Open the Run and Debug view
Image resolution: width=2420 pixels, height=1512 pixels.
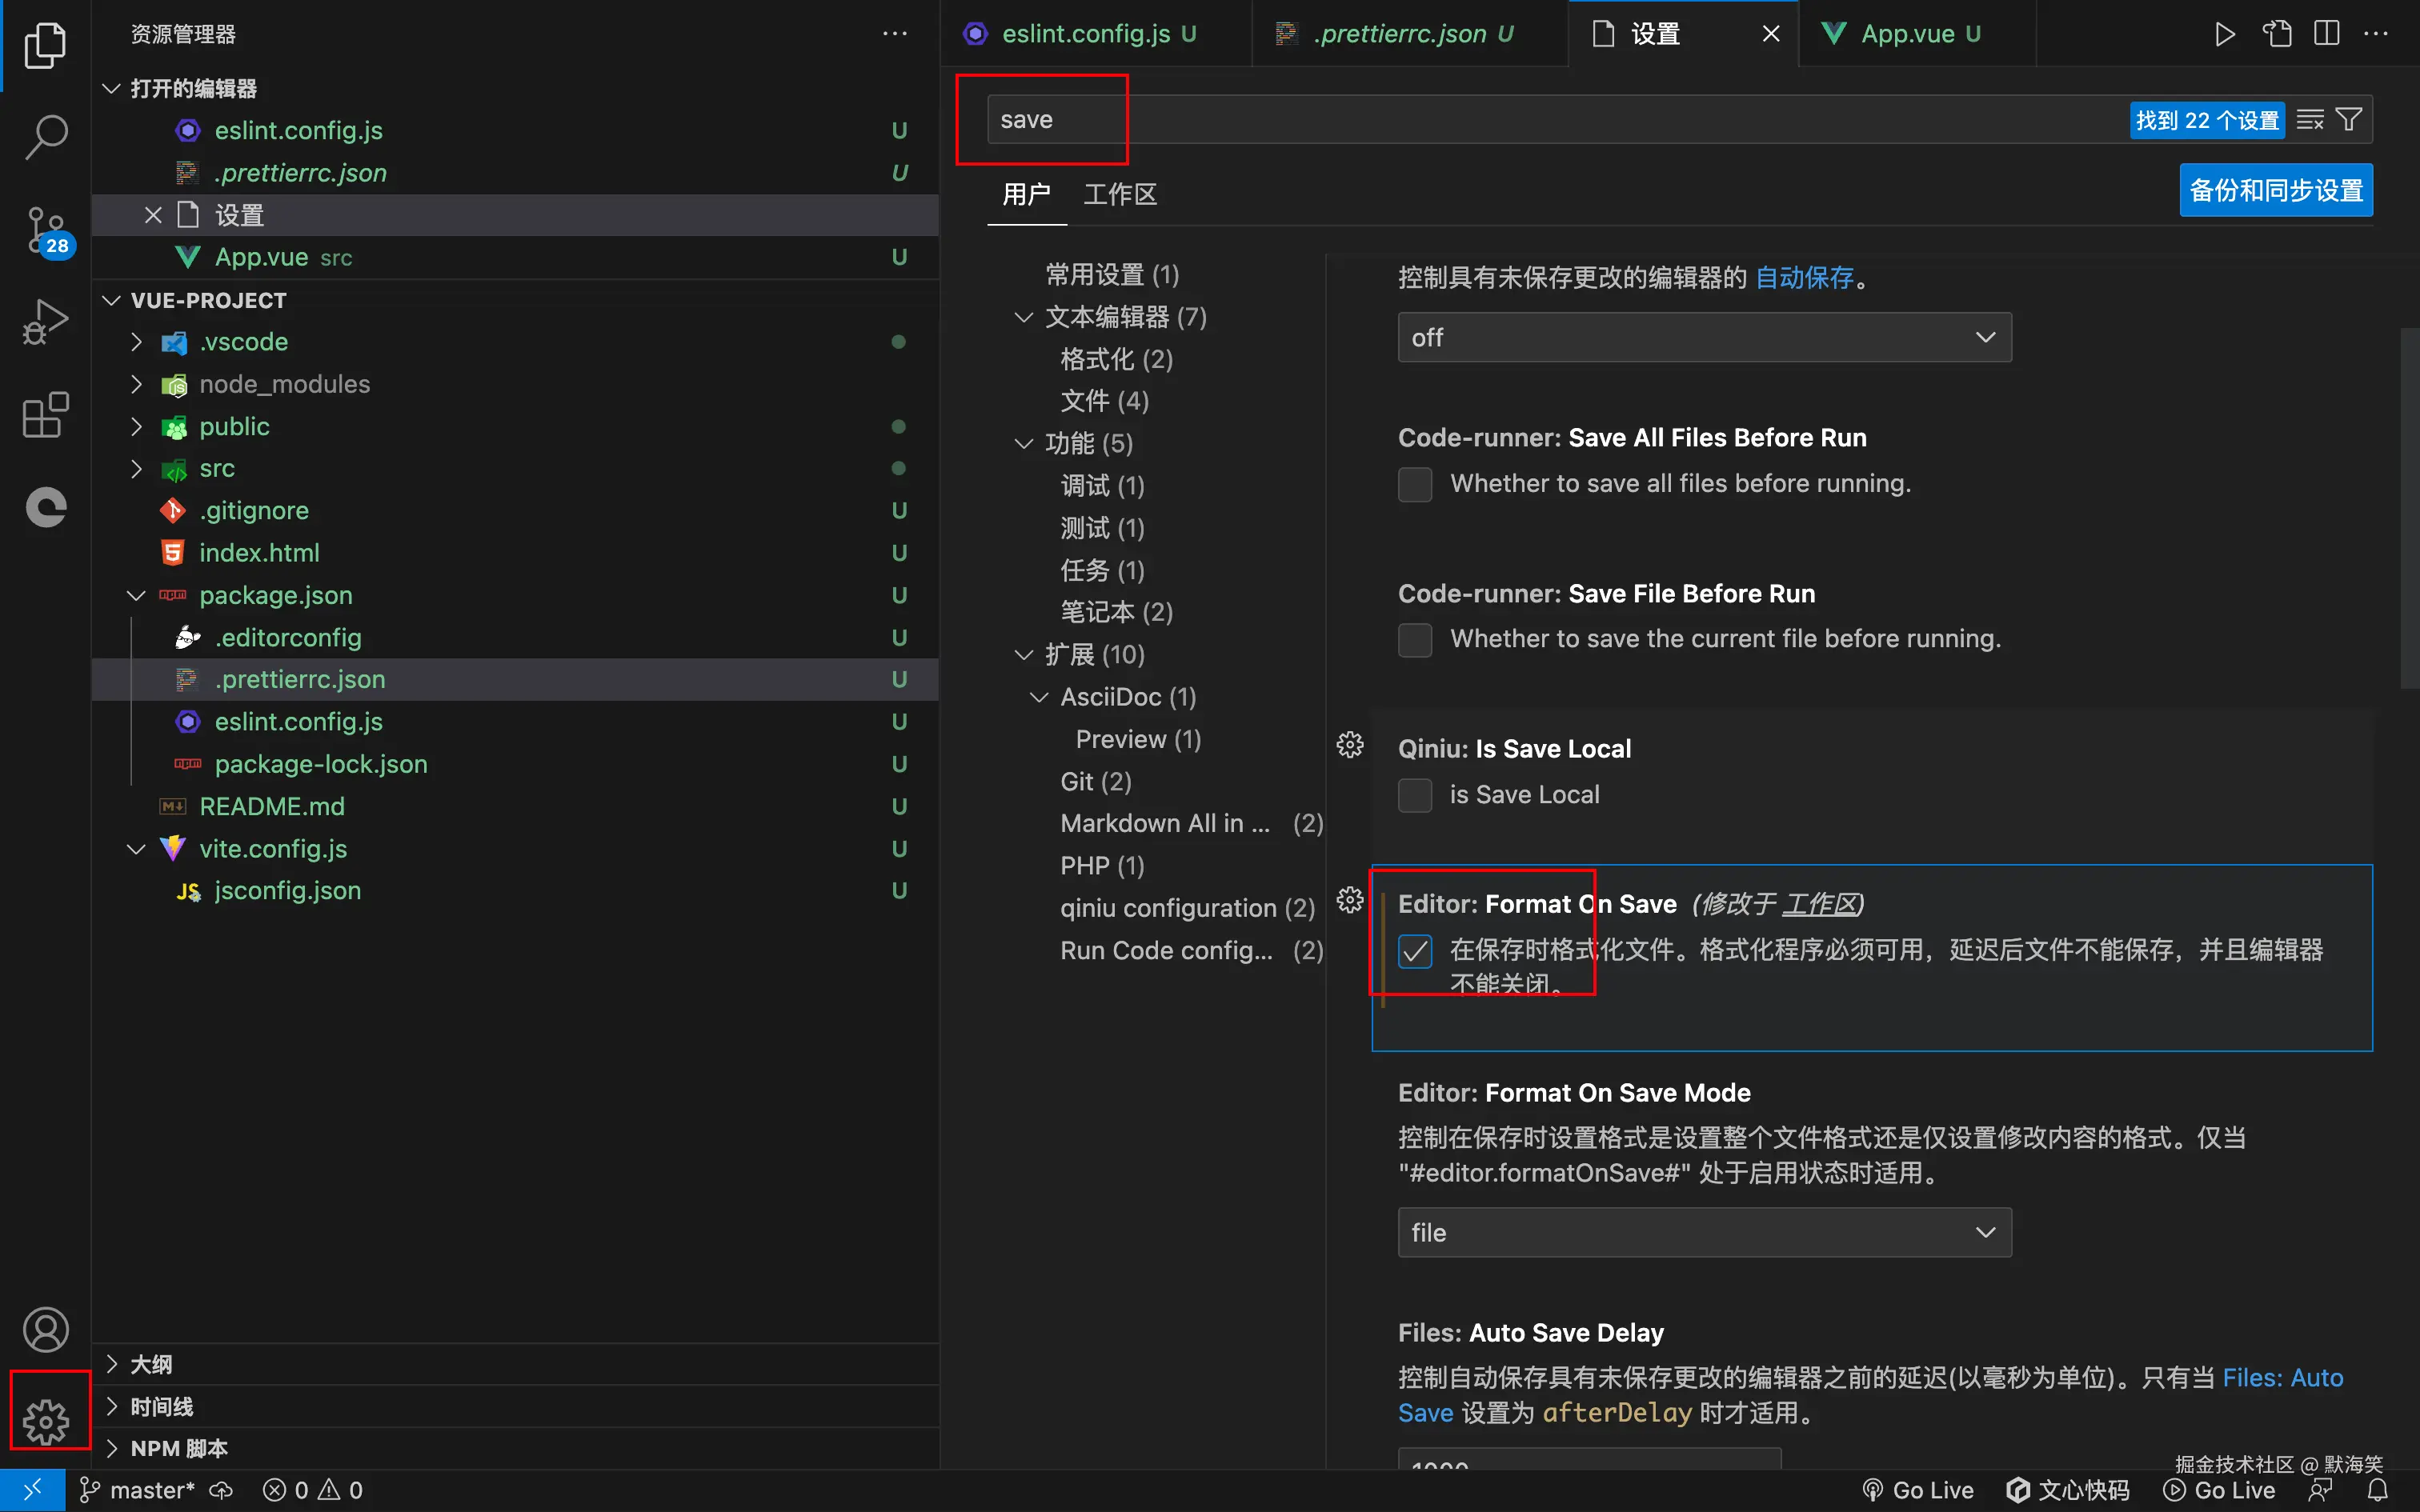46,322
